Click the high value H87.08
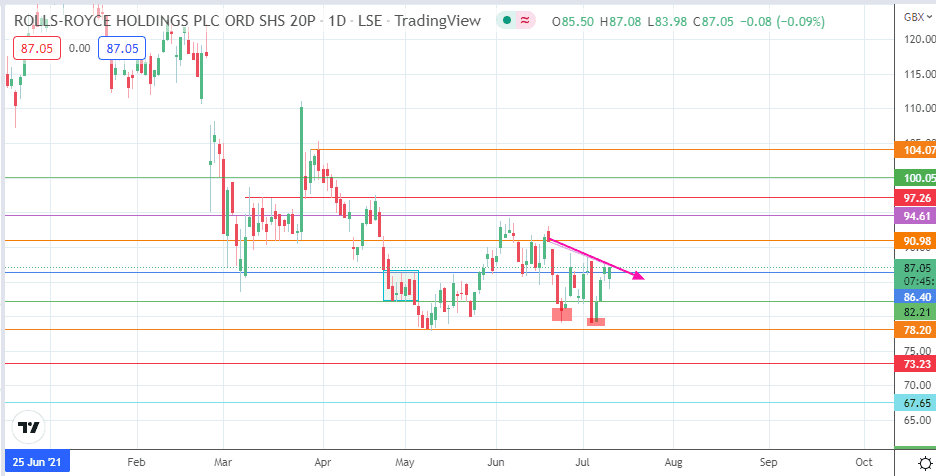The width and height of the screenshot is (936, 476). pyautogui.click(x=621, y=22)
